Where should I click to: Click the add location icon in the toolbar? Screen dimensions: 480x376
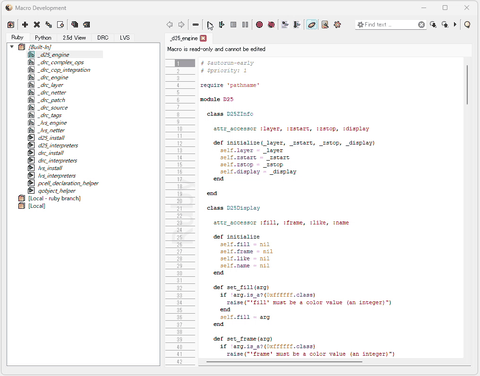coord(11,25)
